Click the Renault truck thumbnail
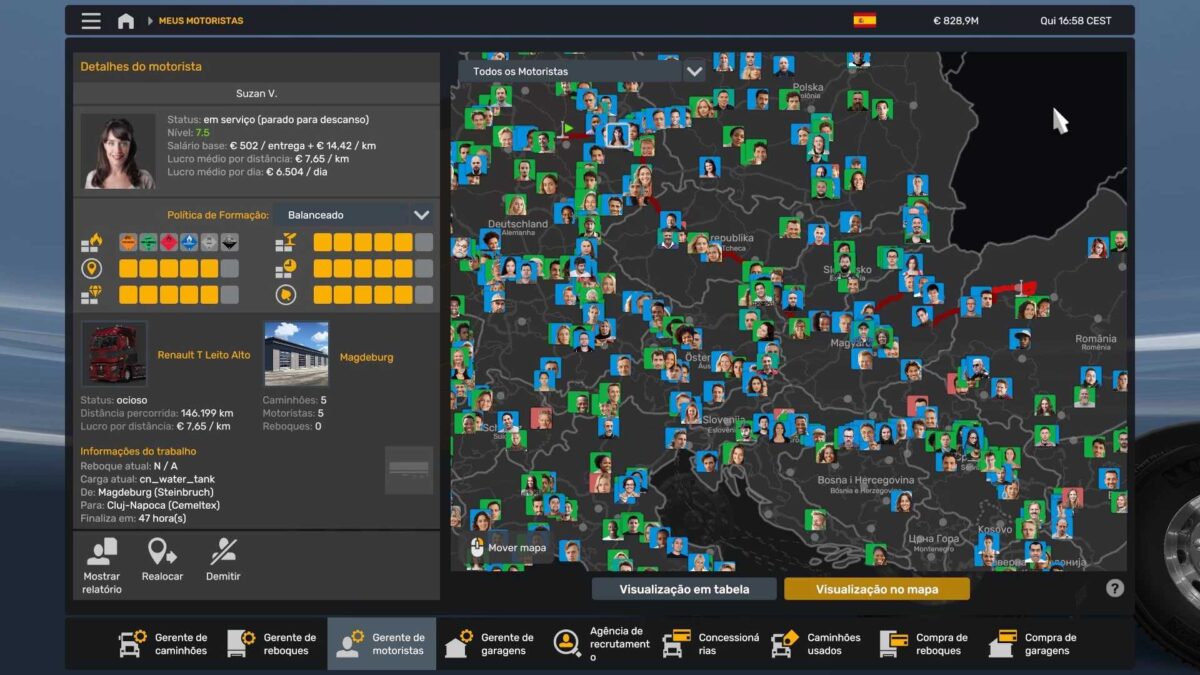 click(114, 354)
